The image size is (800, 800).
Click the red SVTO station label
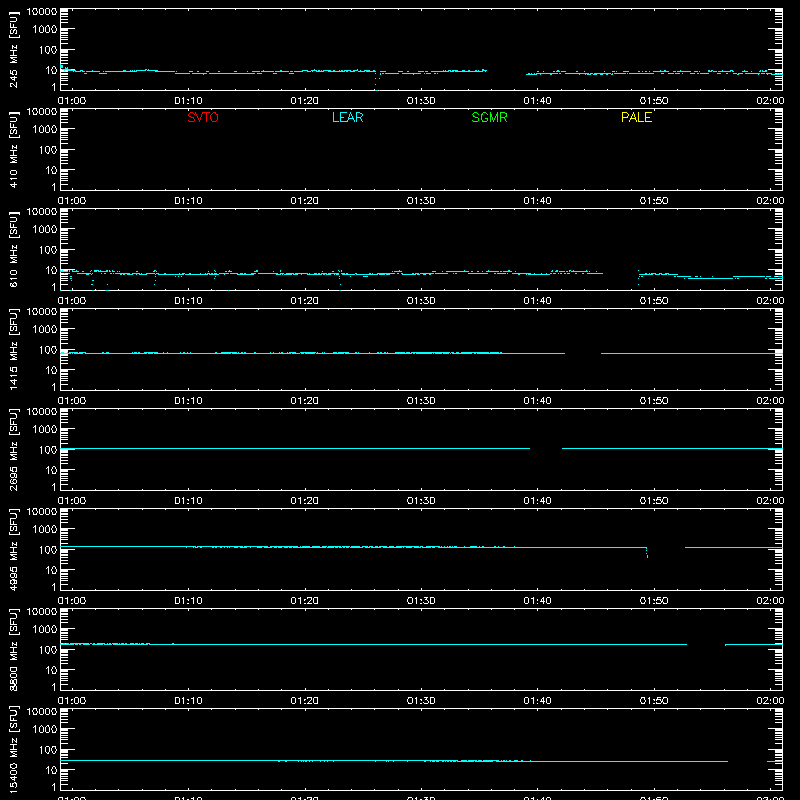pyautogui.click(x=203, y=117)
